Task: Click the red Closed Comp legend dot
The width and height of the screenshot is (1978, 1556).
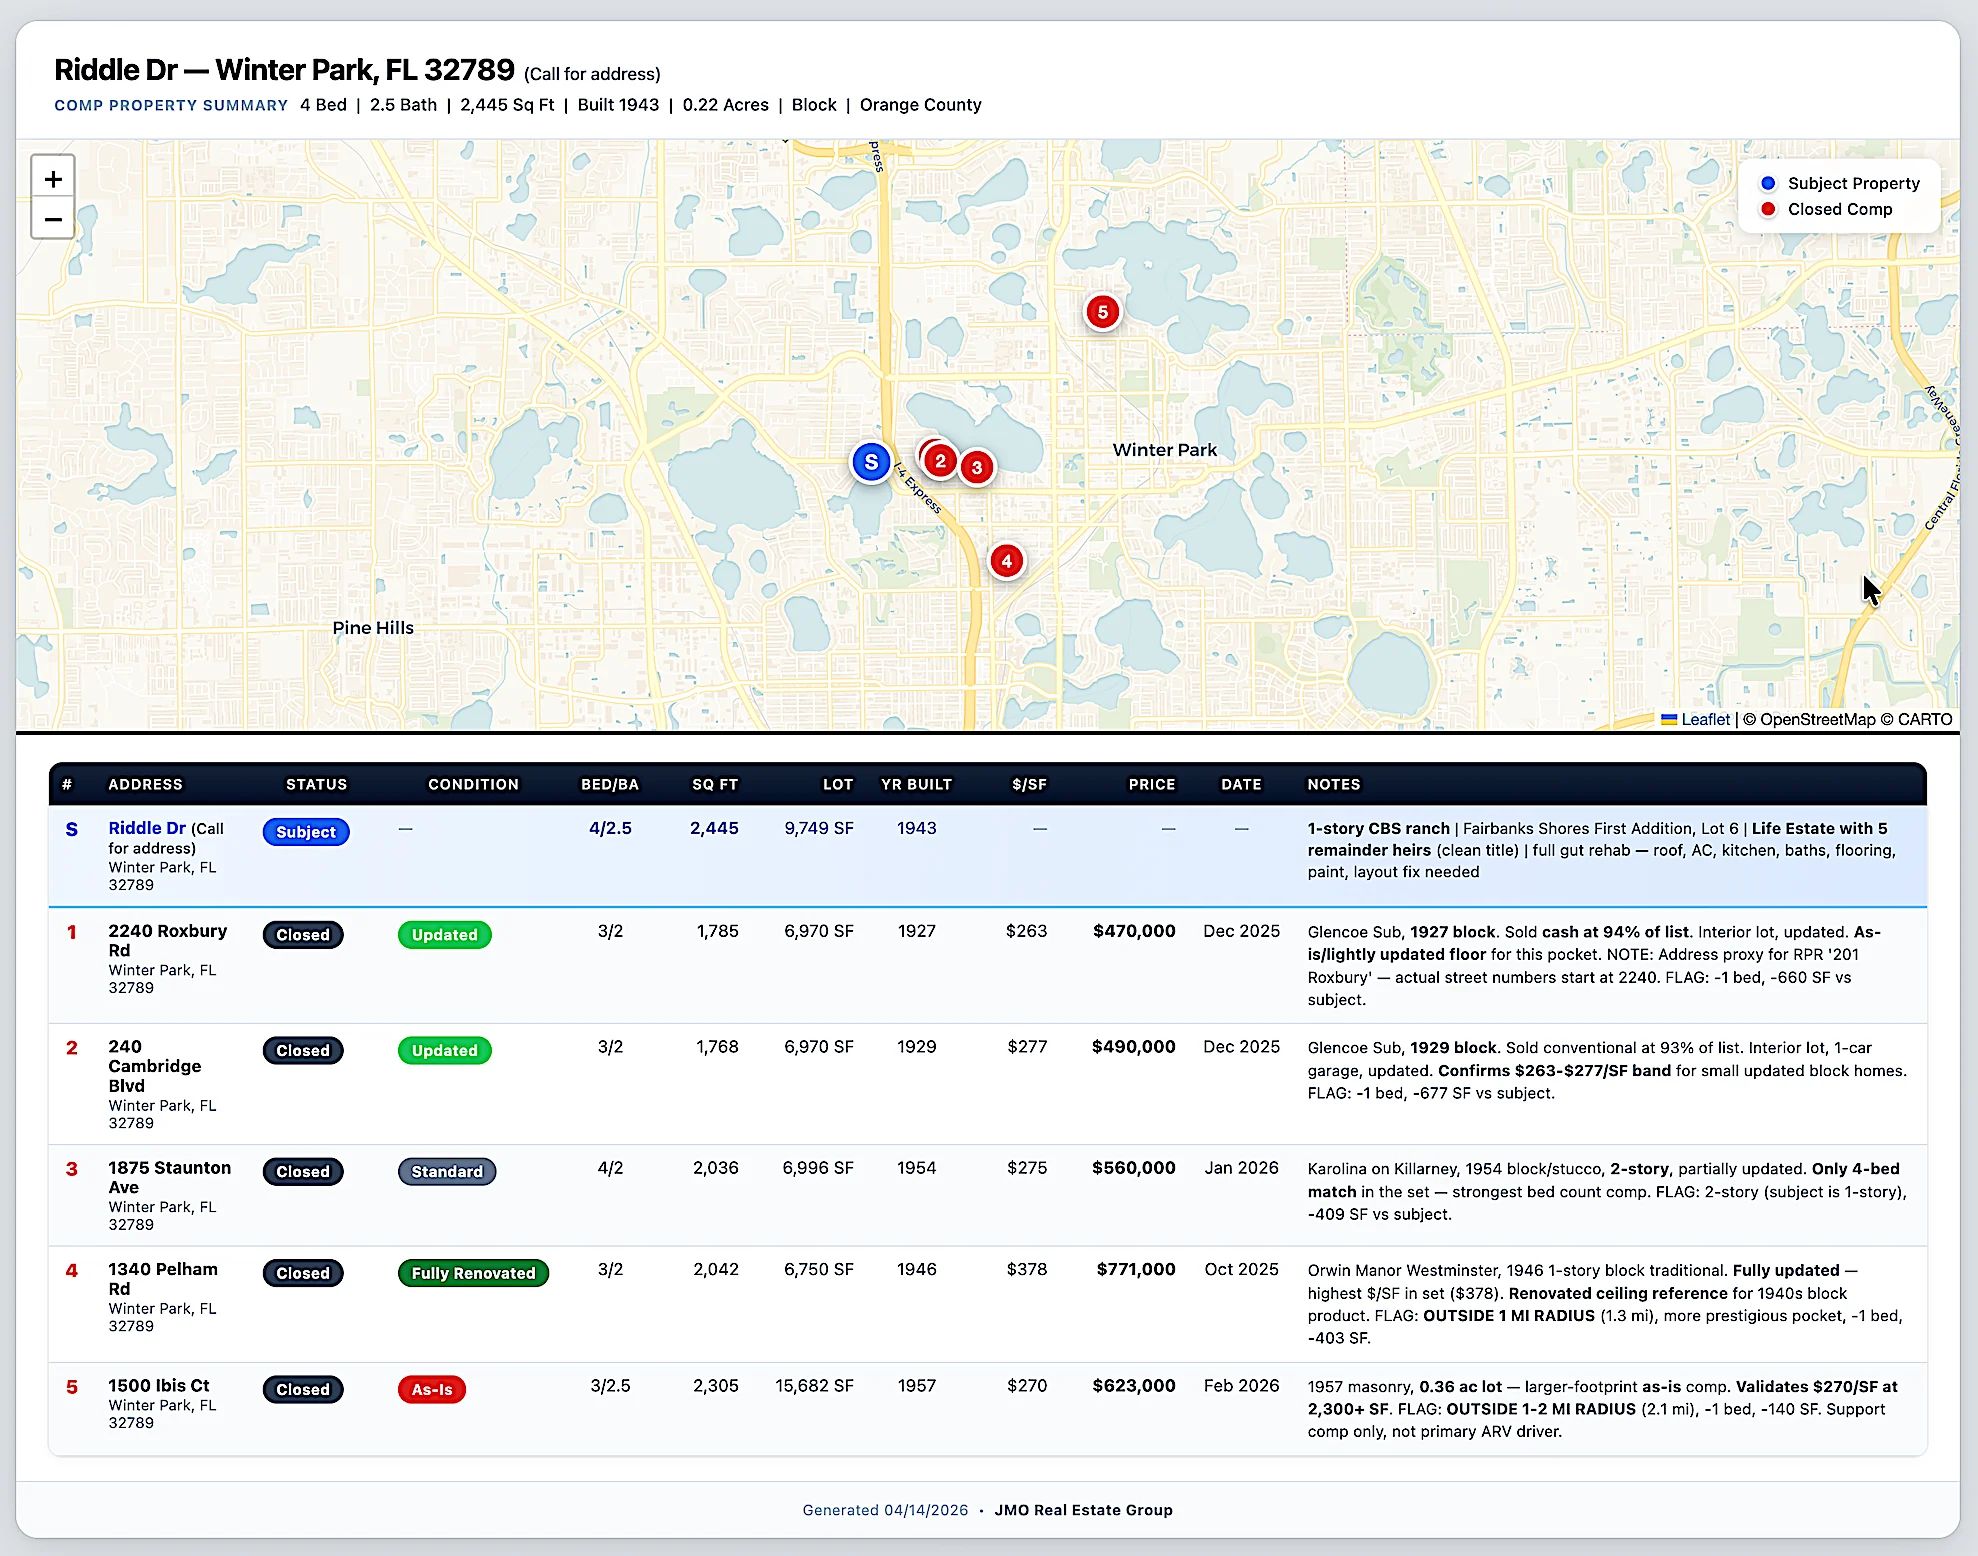Action: 1768,209
